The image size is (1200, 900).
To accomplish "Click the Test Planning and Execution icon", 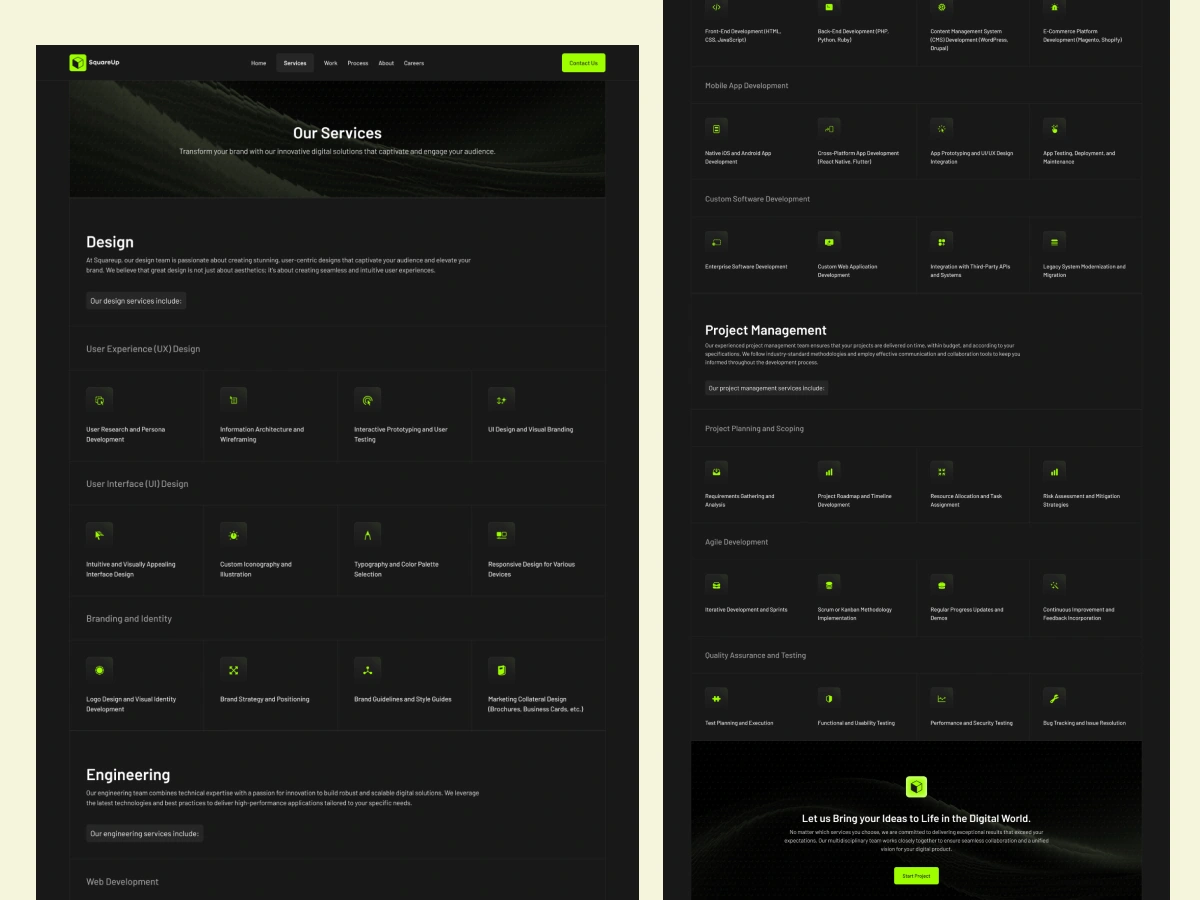I will pos(716,698).
